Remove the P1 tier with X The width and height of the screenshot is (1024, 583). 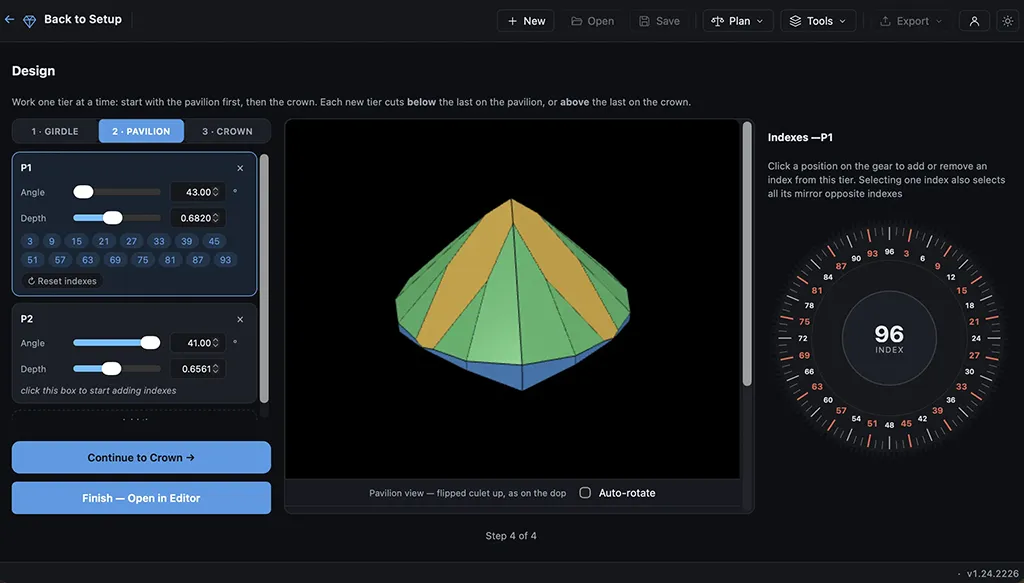(x=240, y=168)
